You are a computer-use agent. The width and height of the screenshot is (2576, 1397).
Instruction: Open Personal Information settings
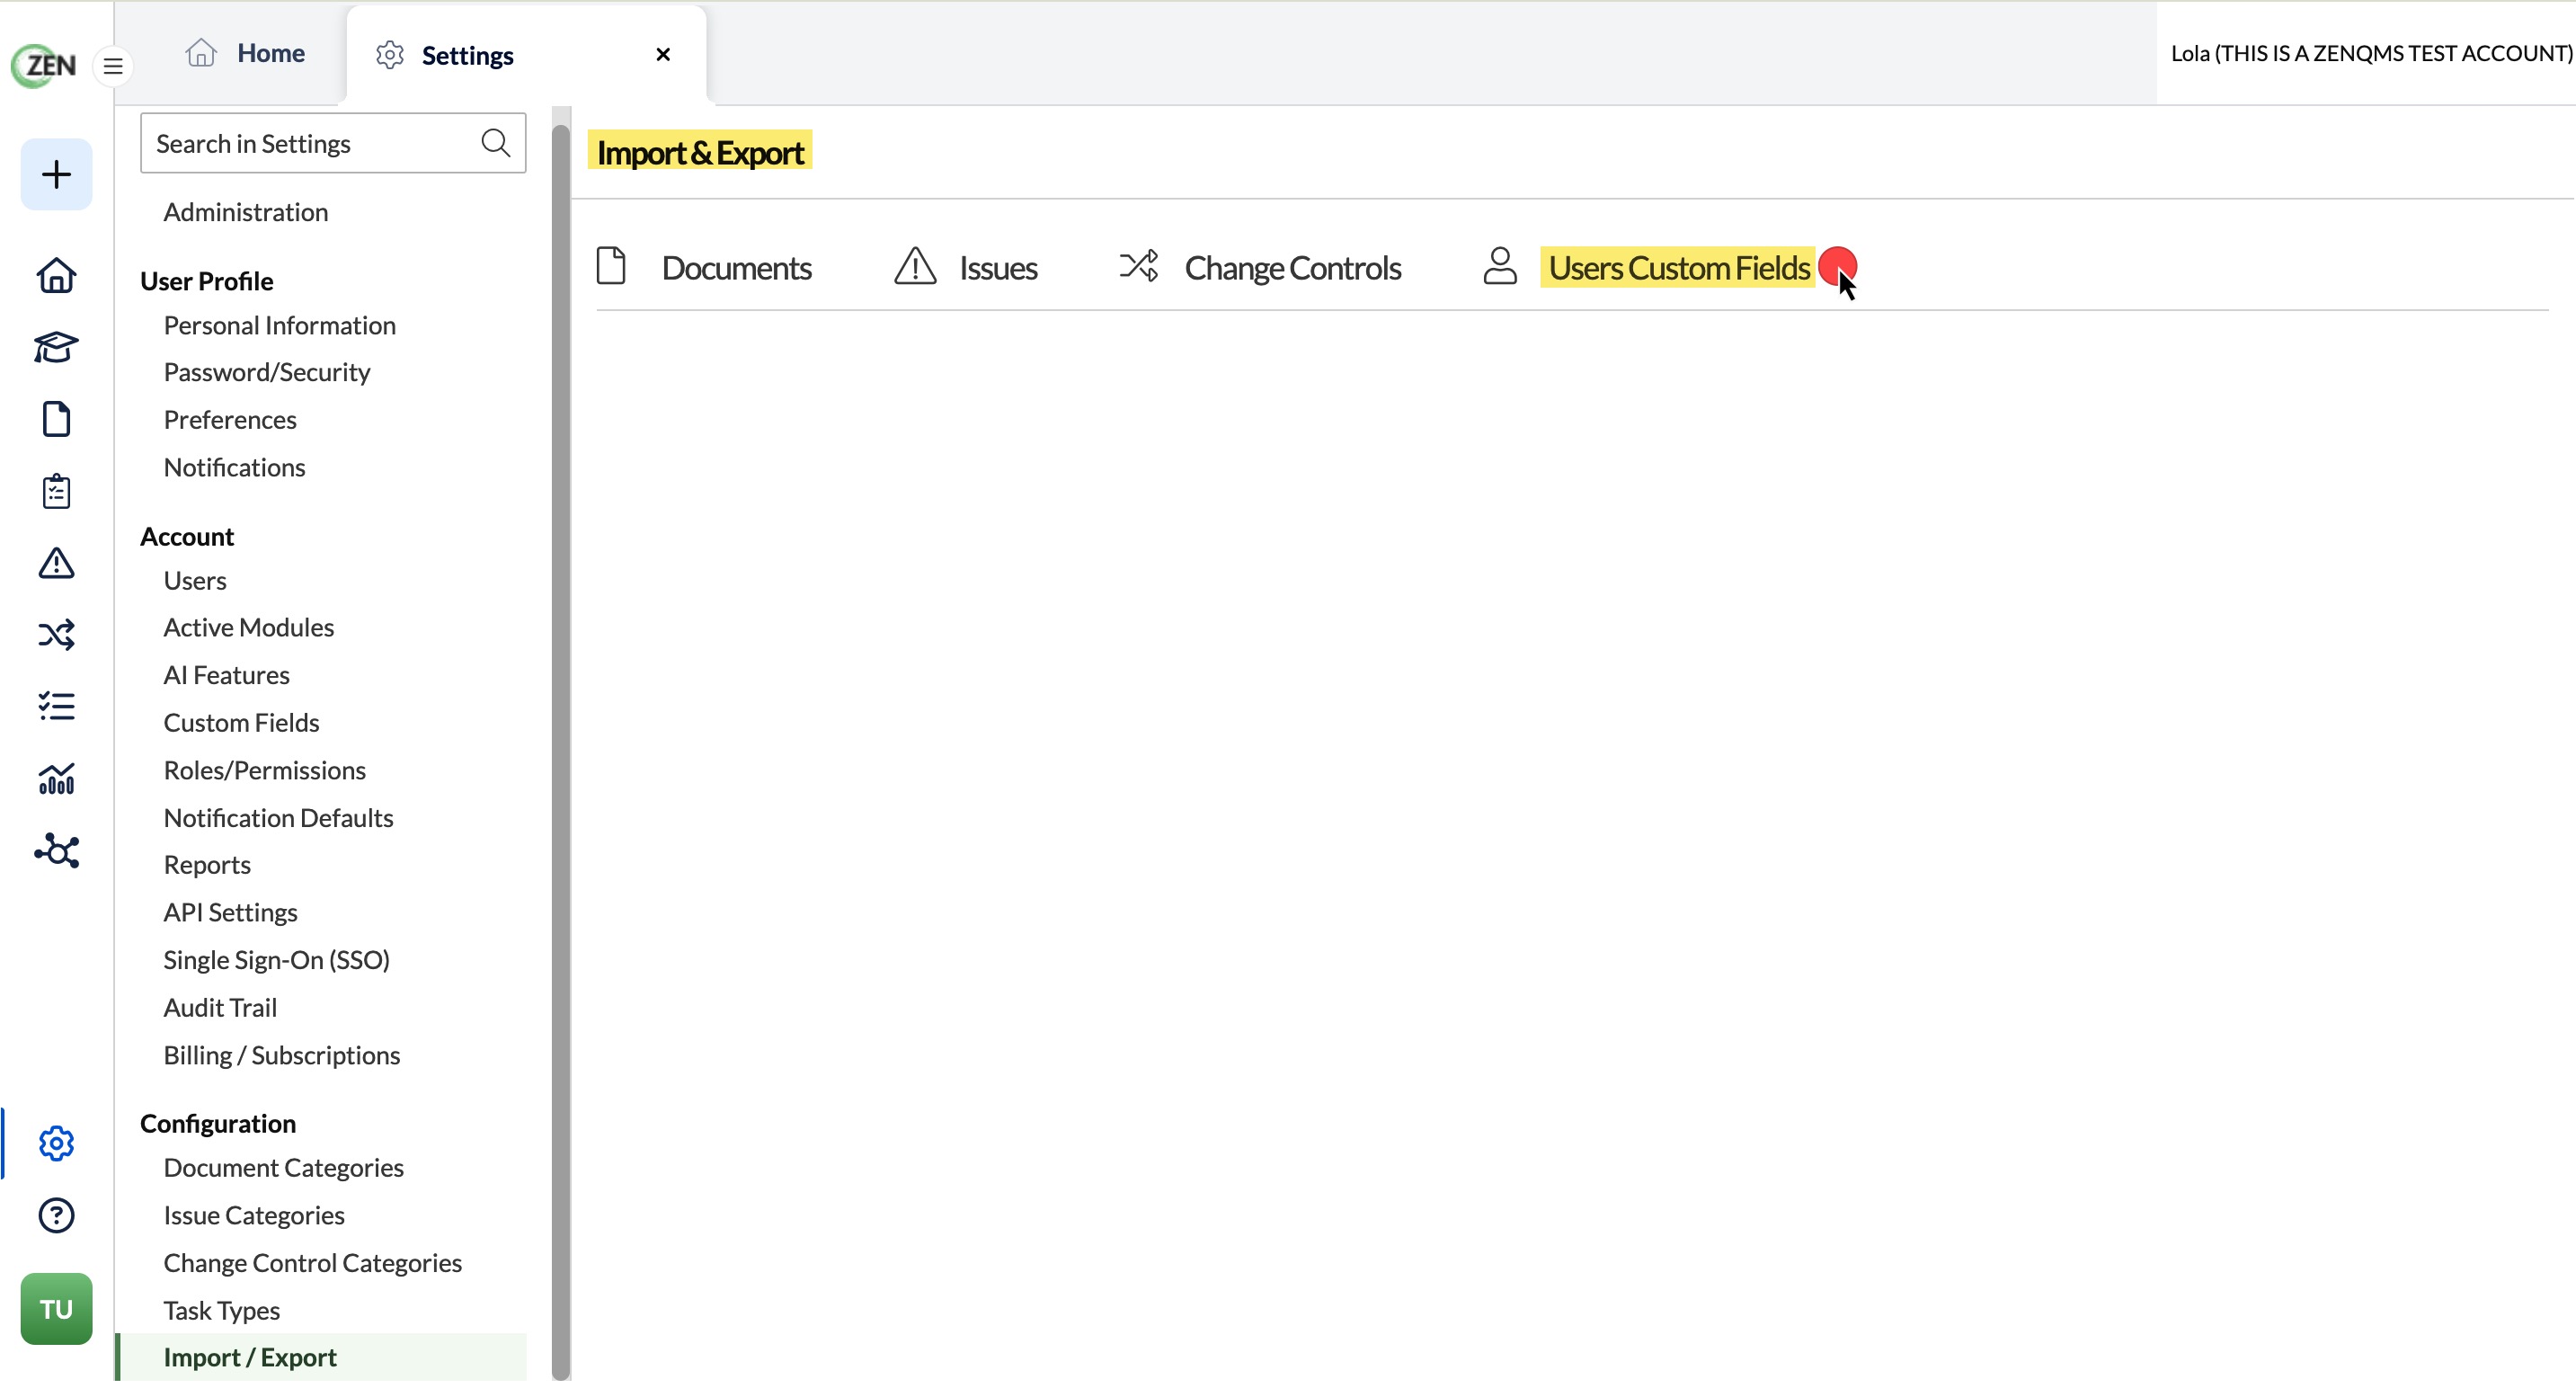tap(280, 325)
